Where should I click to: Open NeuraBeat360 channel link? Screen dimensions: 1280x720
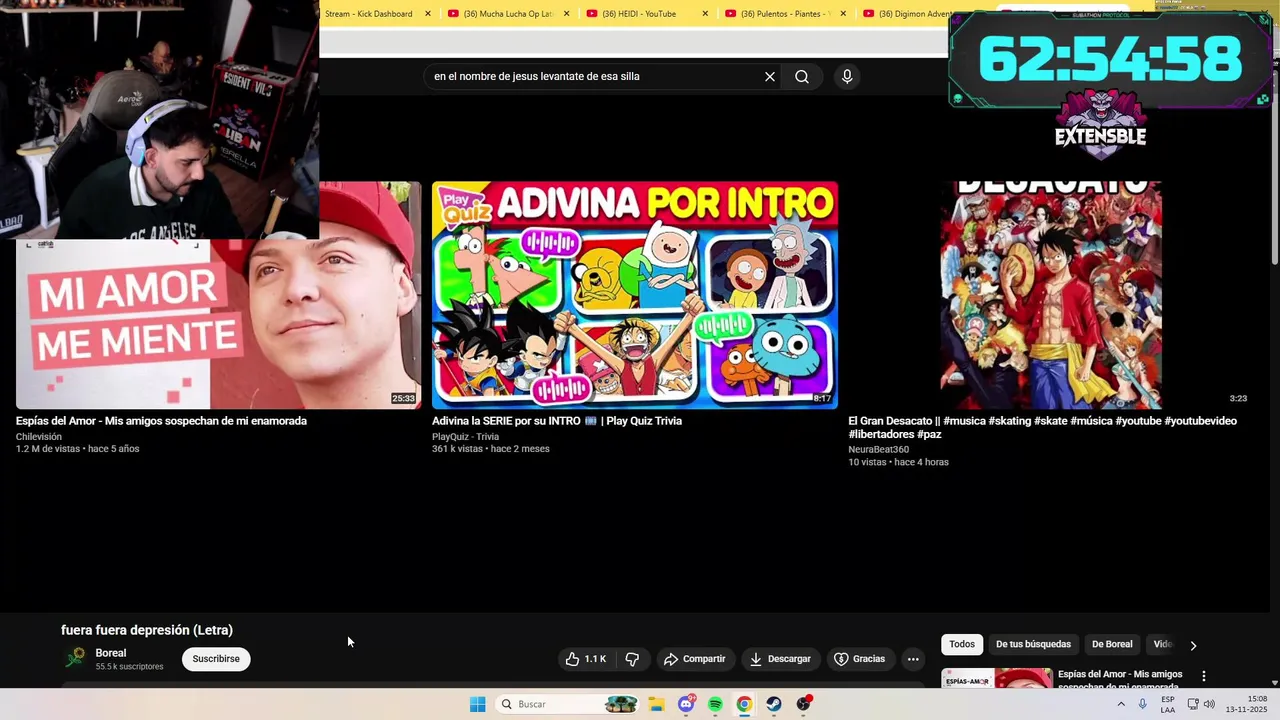pyautogui.click(x=879, y=450)
